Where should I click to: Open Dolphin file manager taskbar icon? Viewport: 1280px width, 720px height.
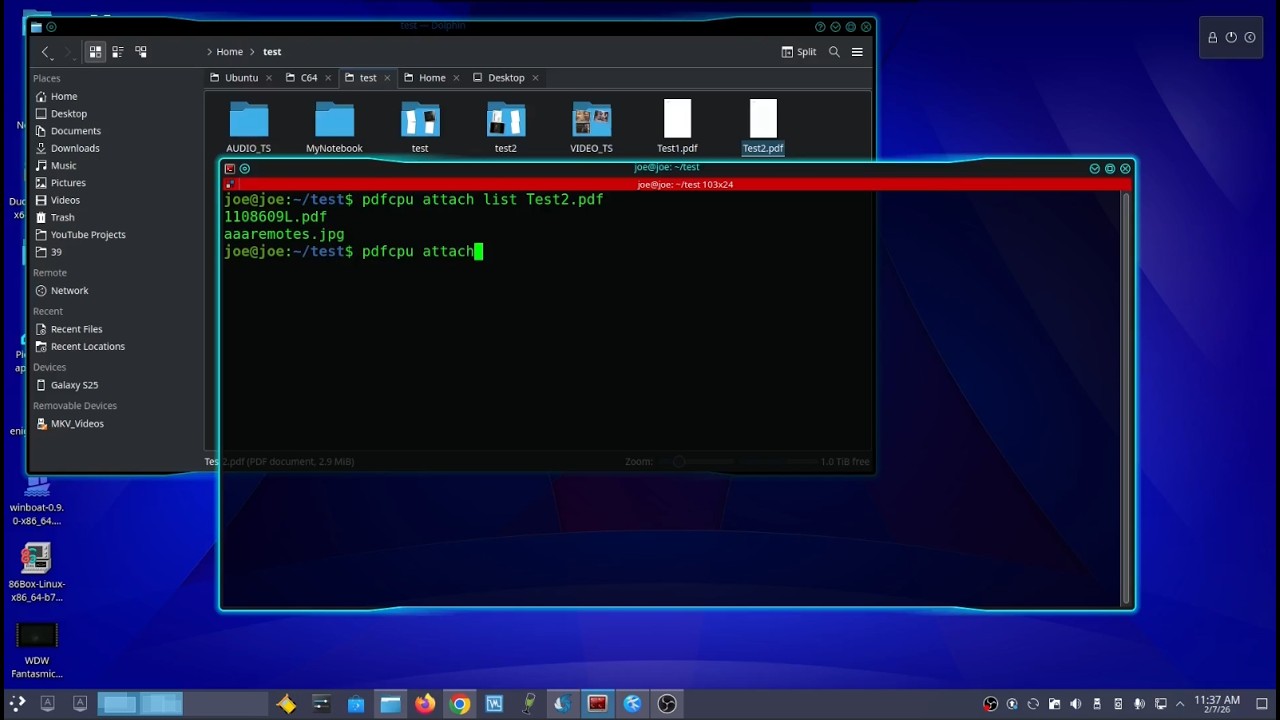[x=390, y=704]
